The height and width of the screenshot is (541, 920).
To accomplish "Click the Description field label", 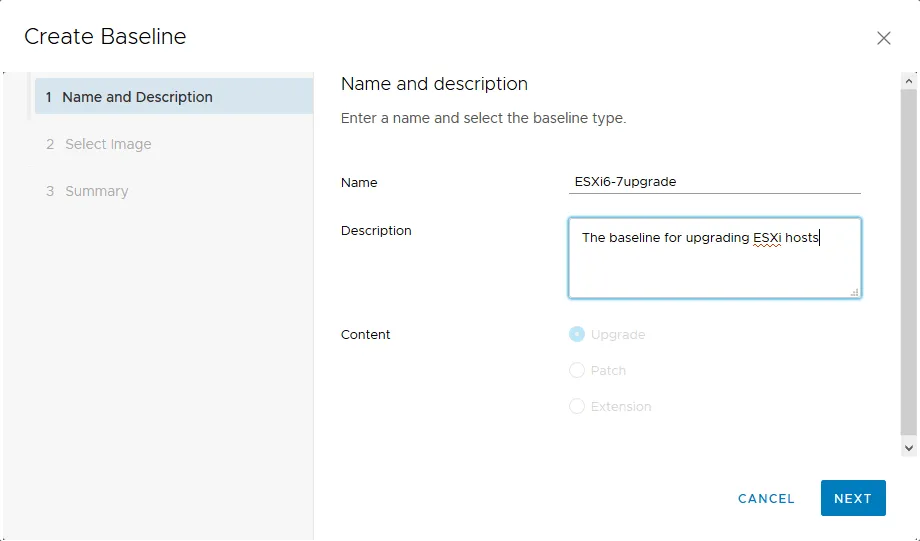I will pos(376,231).
